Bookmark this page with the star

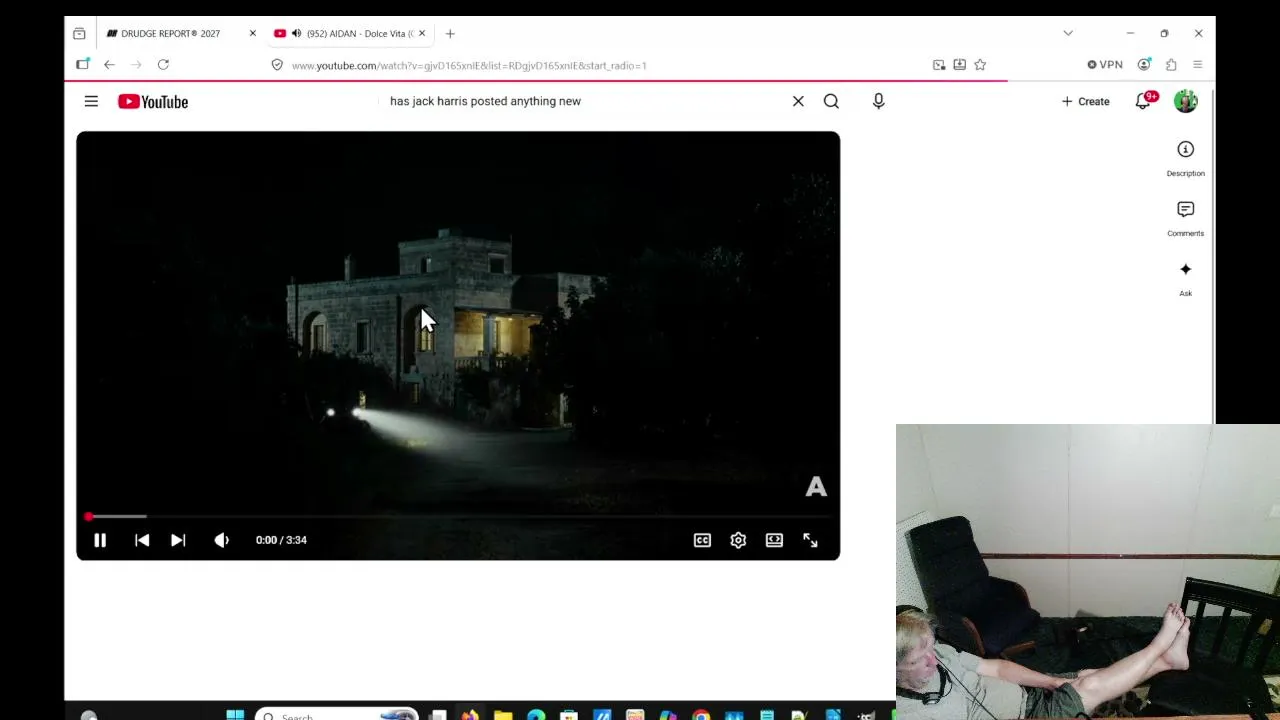[980, 65]
